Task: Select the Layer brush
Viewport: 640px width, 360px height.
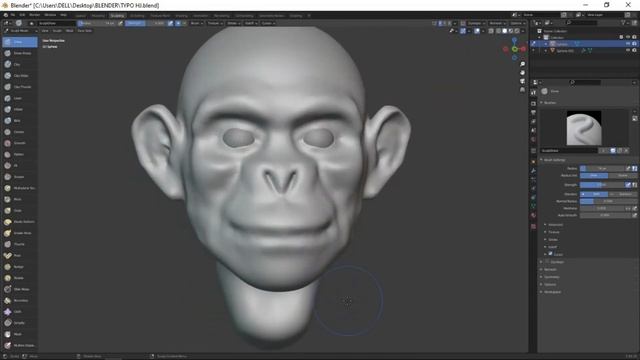Action: (x=20, y=98)
